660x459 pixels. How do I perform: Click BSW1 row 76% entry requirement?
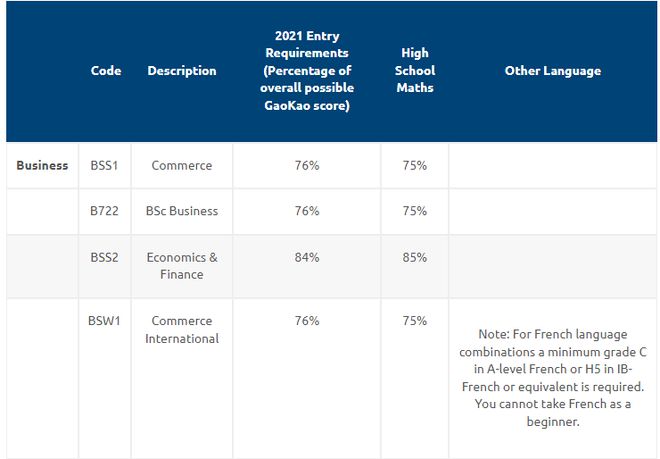307,321
